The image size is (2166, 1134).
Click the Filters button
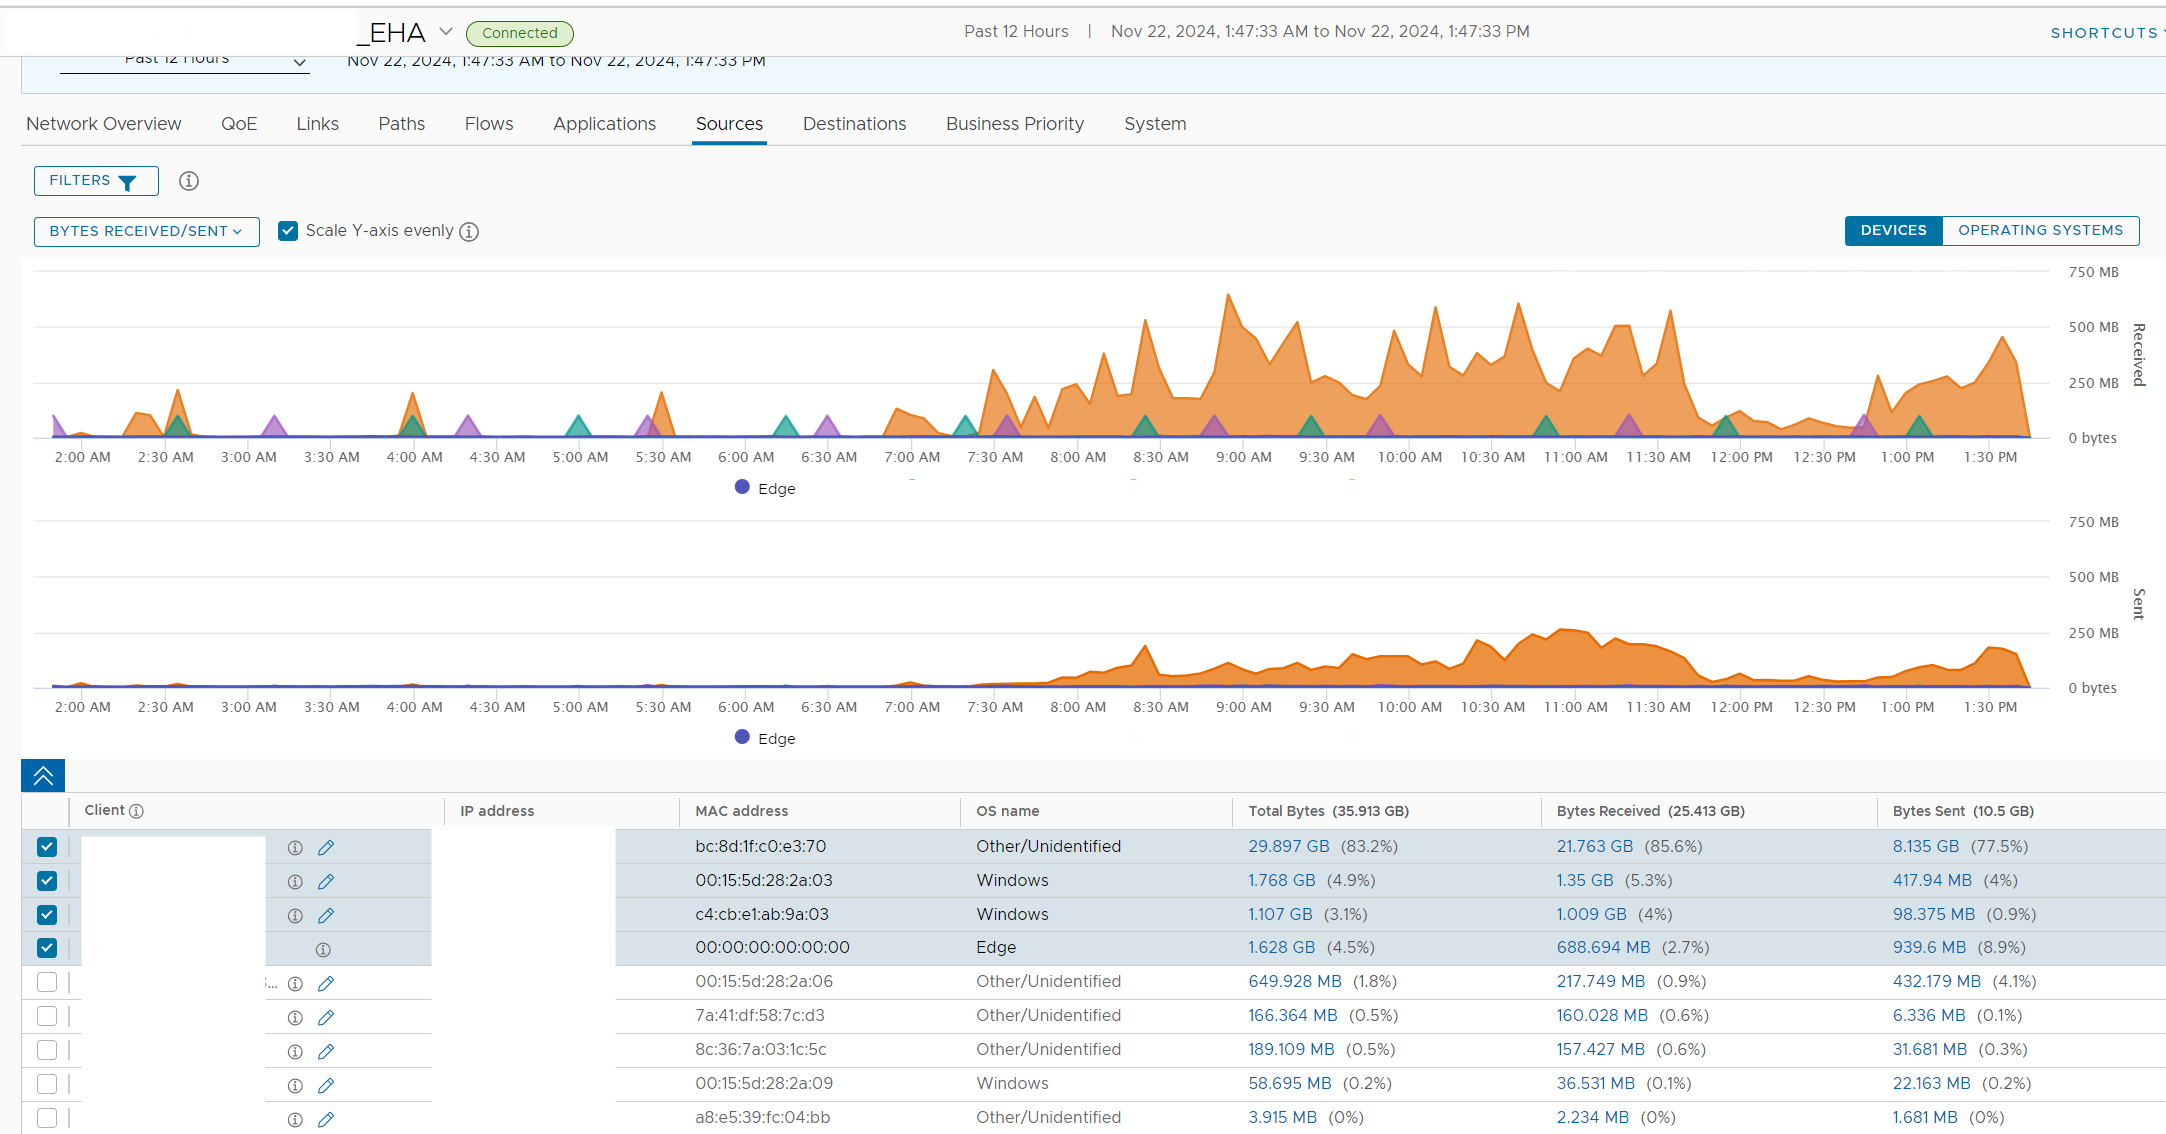coord(95,181)
